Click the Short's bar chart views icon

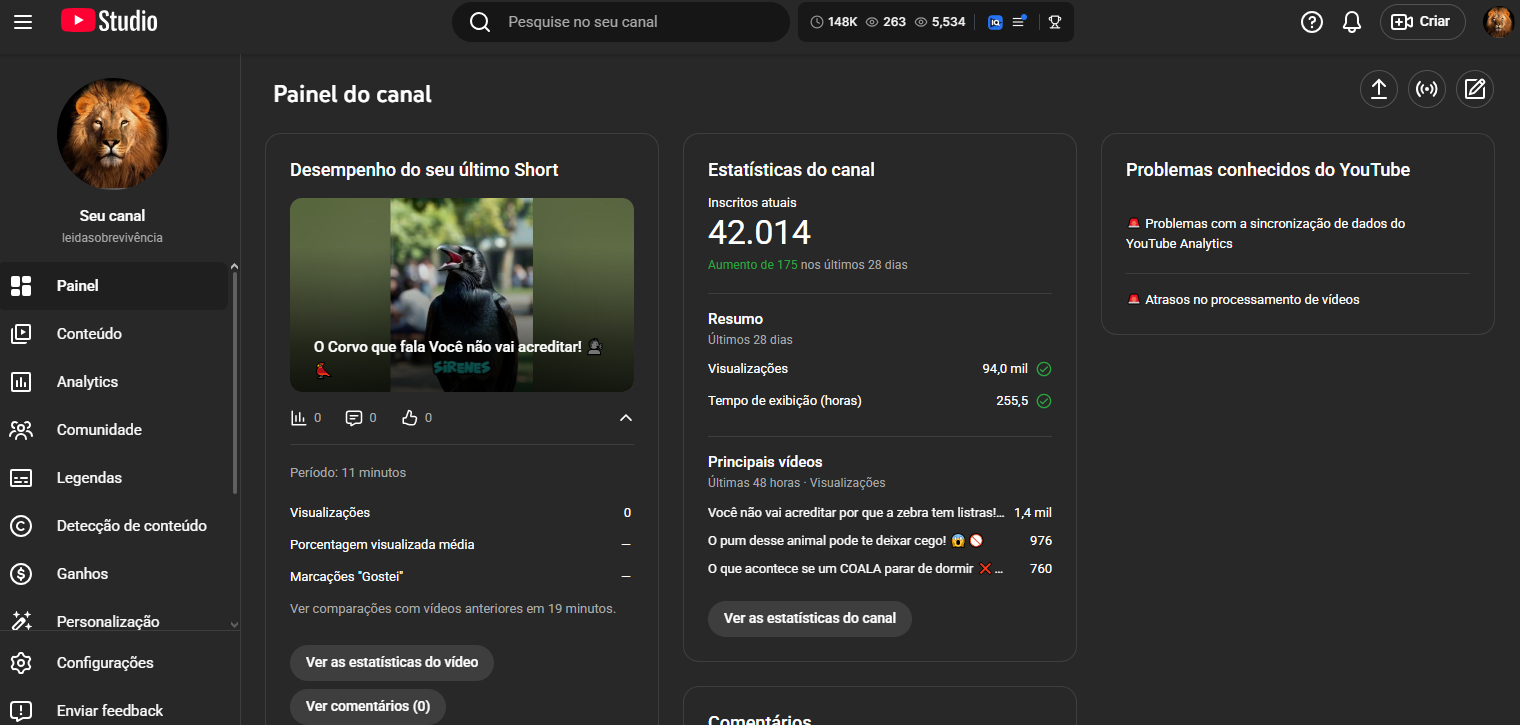tap(298, 418)
